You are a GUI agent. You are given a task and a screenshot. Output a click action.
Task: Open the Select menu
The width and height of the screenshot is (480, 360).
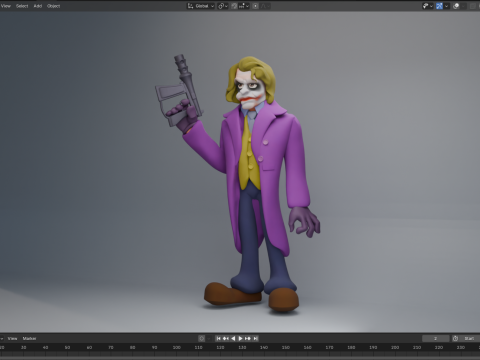click(22, 6)
